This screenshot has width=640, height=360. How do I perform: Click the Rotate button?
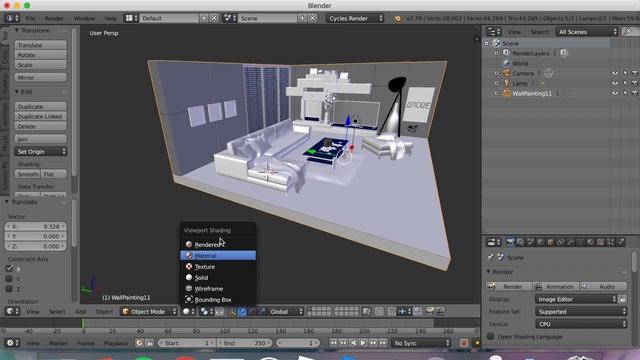(x=40, y=55)
